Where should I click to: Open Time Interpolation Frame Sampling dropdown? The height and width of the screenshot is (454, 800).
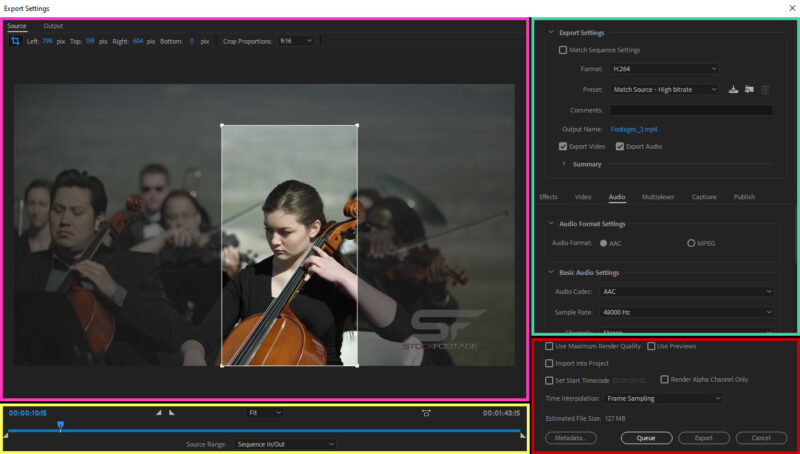(664, 398)
